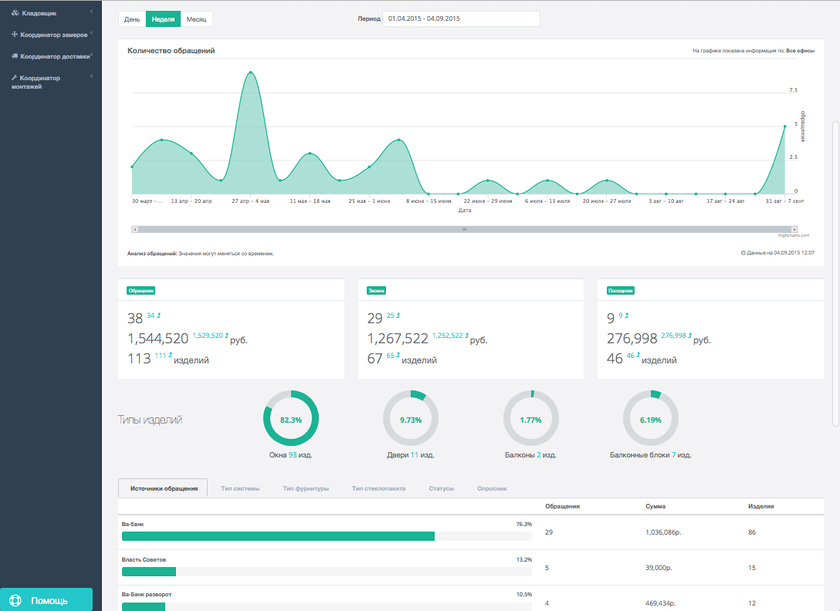The image size is (840, 611).
Task: Click the lifebuoy icon beside Помощь
Action: [16, 600]
